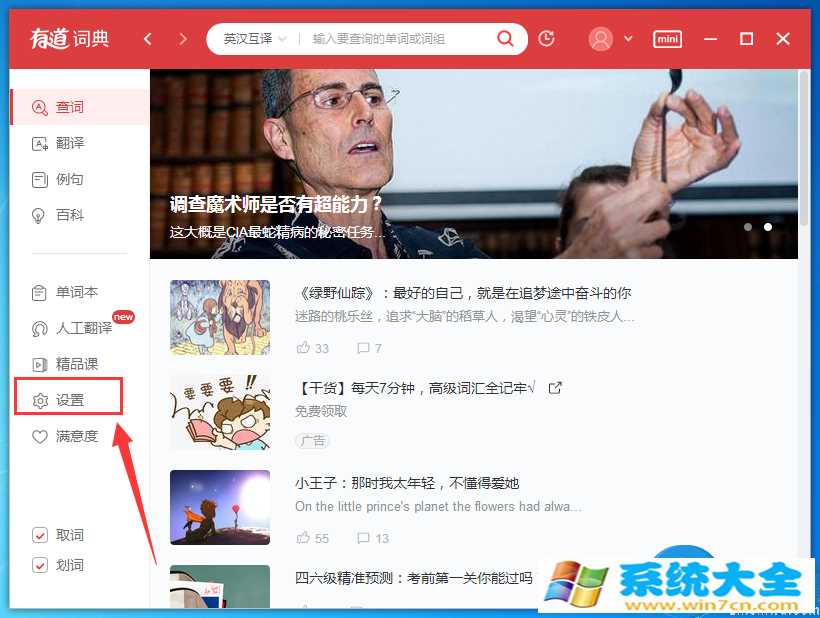
Task: Open the query history clock icon
Action: 546,39
